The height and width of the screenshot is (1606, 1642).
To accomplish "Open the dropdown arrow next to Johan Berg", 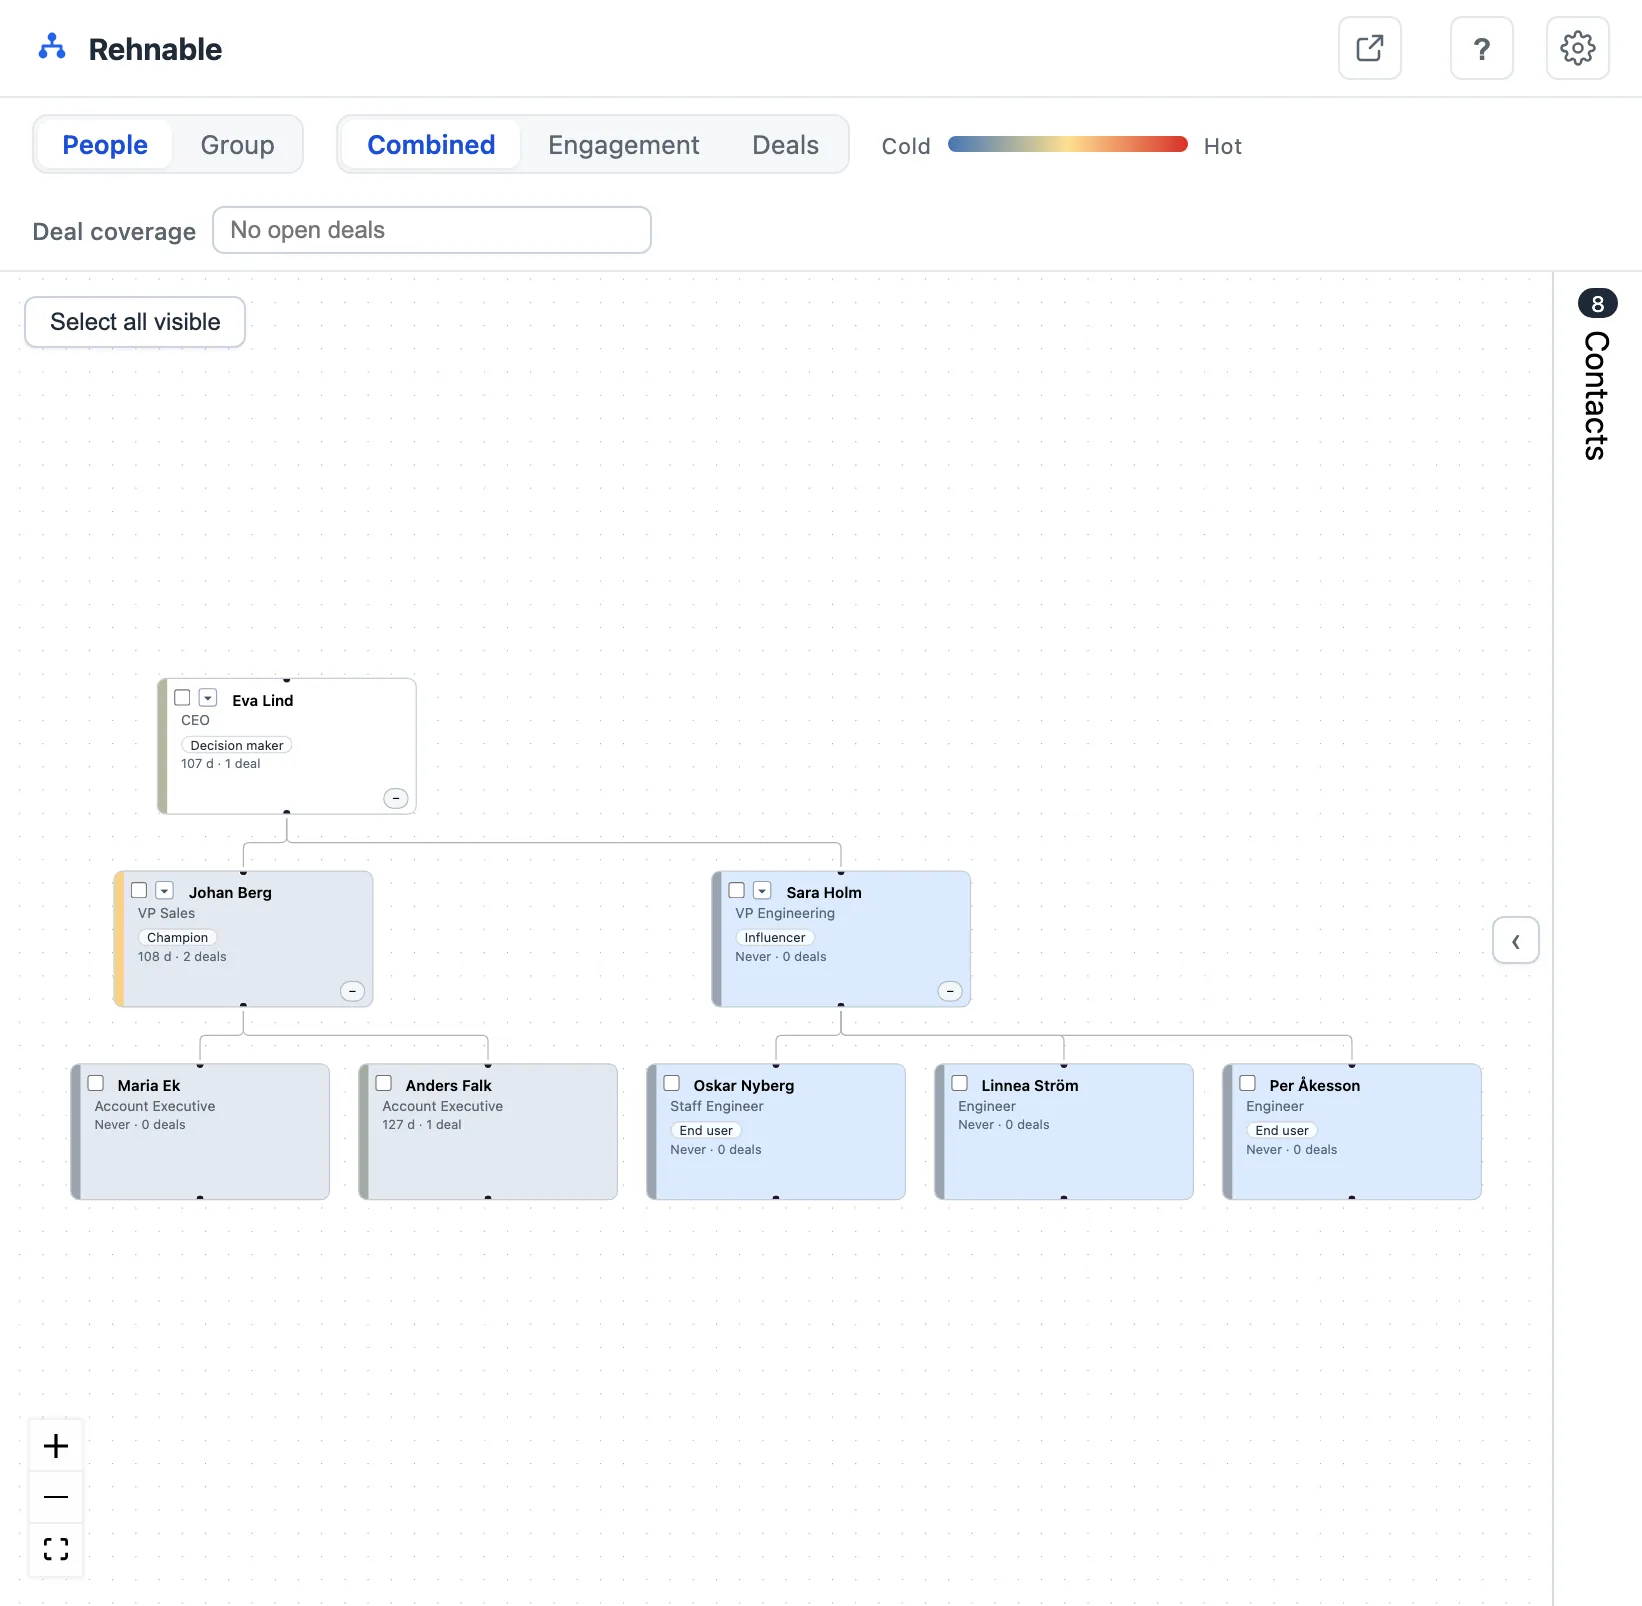I will [x=165, y=890].
